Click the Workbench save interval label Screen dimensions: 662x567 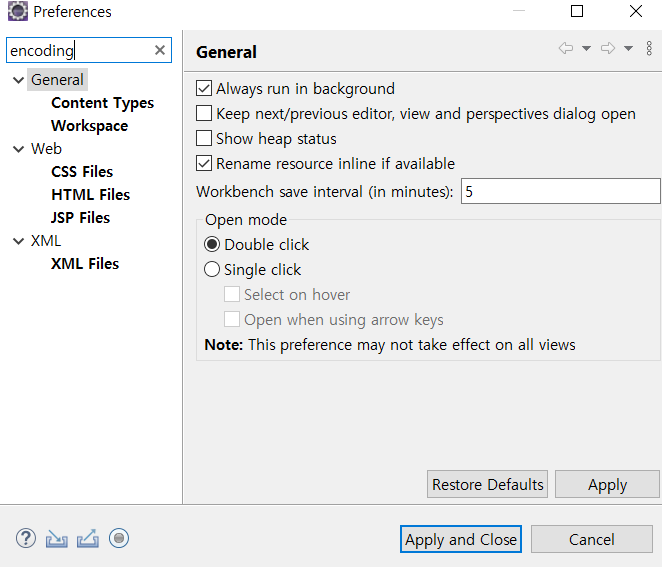pos(324,192)
